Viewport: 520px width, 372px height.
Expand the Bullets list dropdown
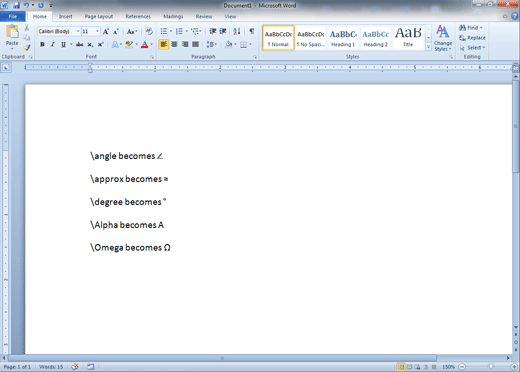coord(171,31)
